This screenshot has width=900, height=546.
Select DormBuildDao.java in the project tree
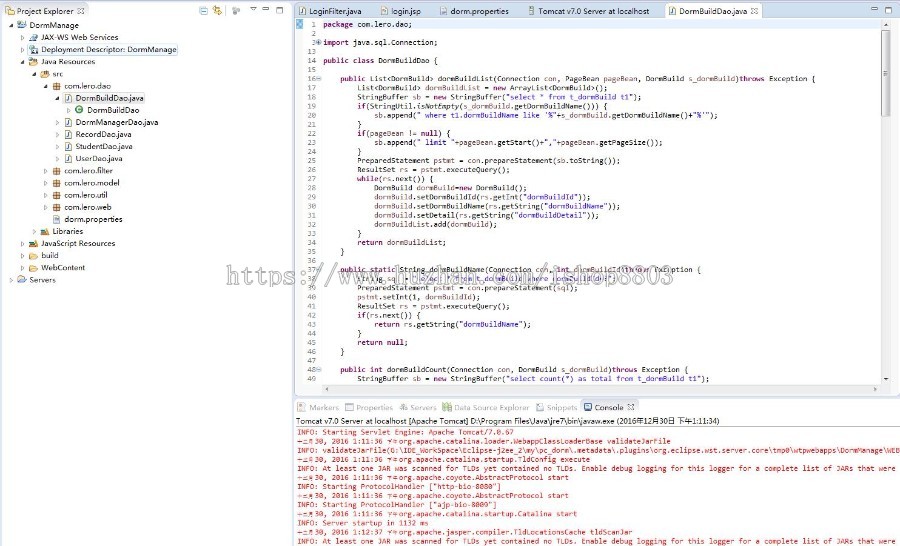pyautogui.click(x=109, y=98)
